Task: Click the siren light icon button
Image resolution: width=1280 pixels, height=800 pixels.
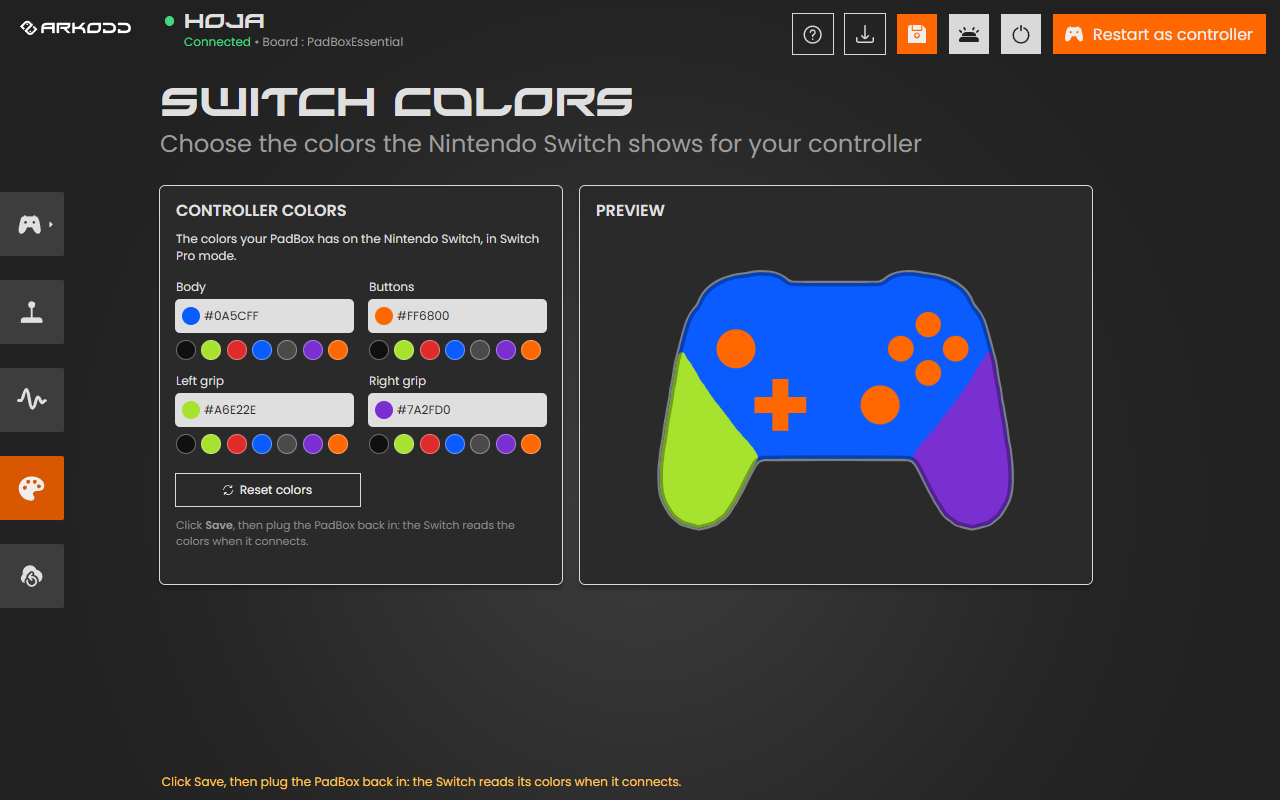Action: [x=969, y=34]
